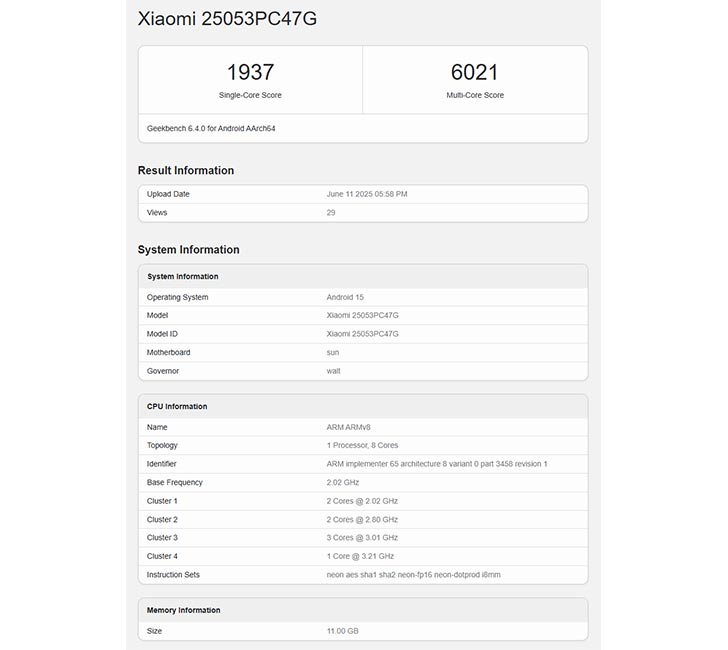Viewport: 728px width, 650px height.
Task: Select 2 Cores @ 2.80 GHz value
Action: point(362,520)
